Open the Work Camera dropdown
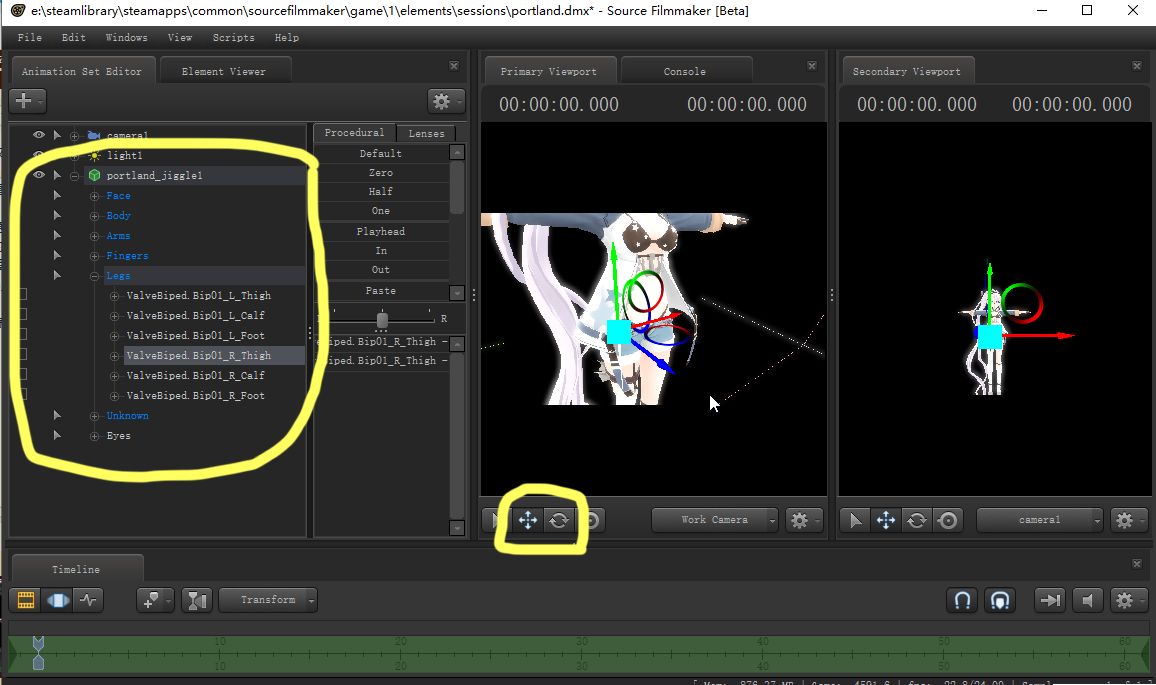Screen dimensions: 1156x685 [x=714, y=520]
